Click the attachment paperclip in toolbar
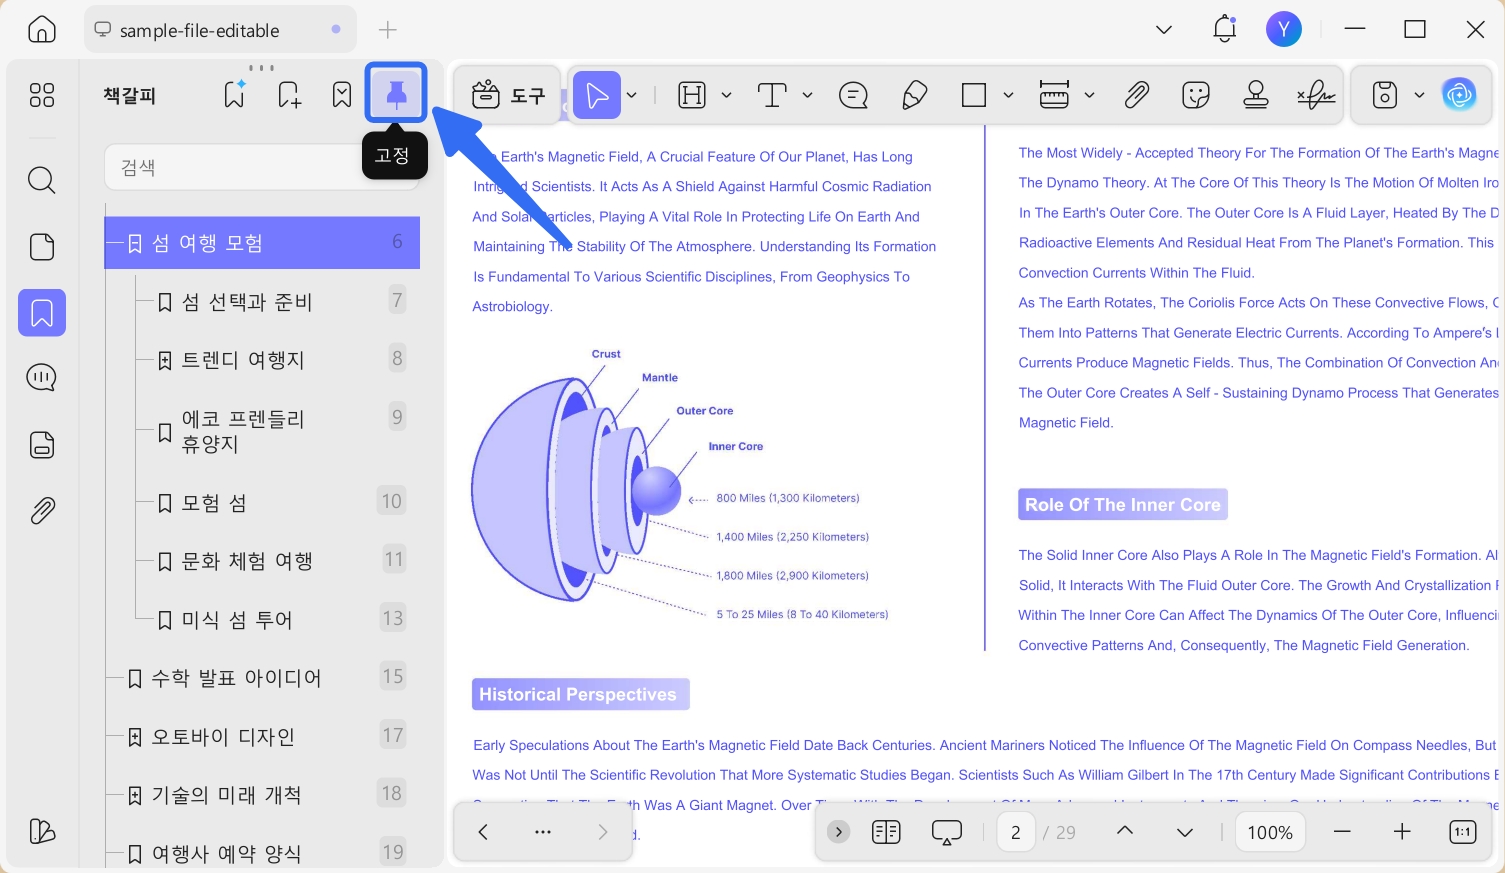 pyautogui.click(x=1136, y=95)
